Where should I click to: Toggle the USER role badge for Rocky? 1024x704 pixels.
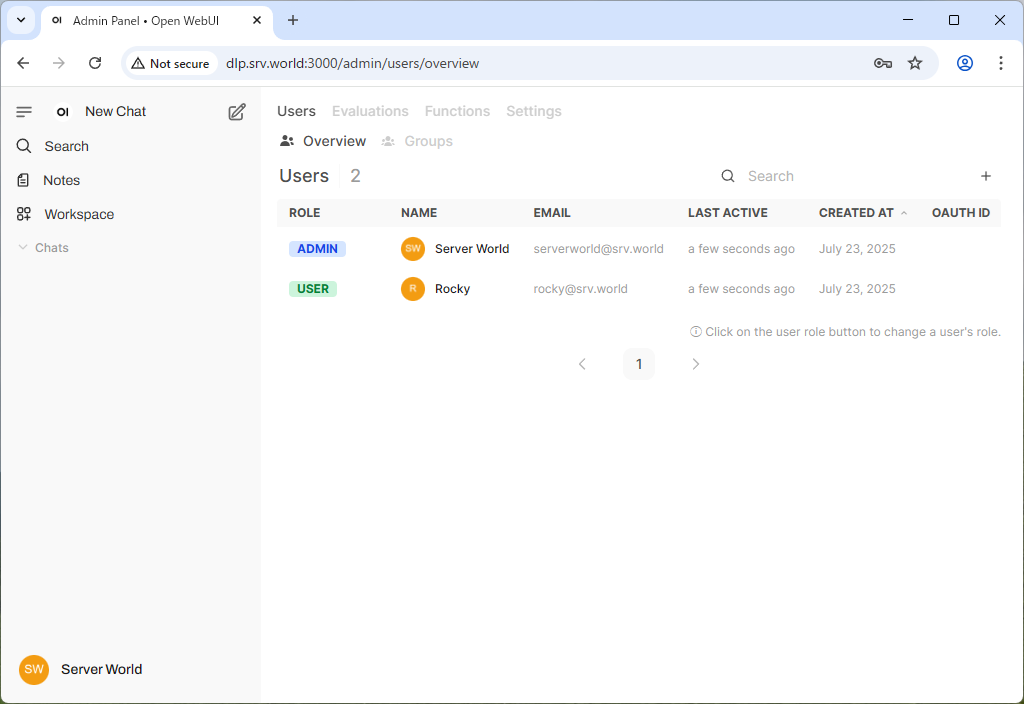(313, 289)
